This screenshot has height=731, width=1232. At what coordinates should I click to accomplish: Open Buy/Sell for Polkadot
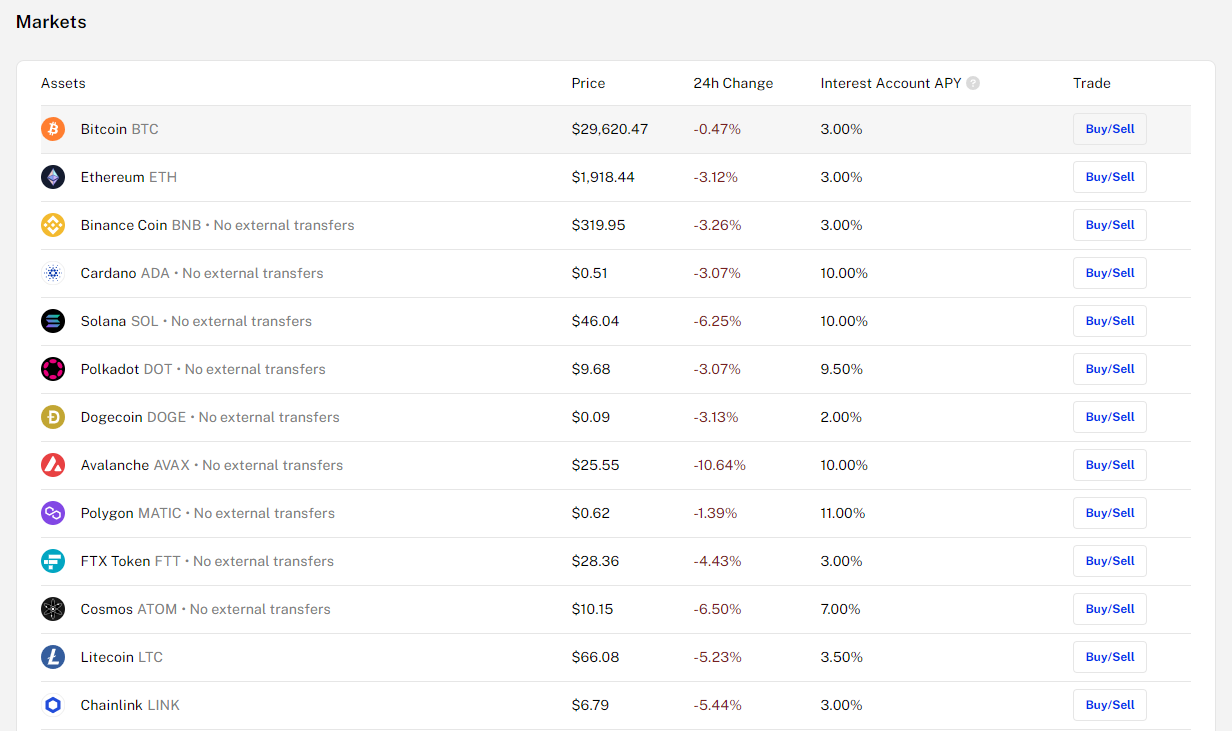point(1110,369)
